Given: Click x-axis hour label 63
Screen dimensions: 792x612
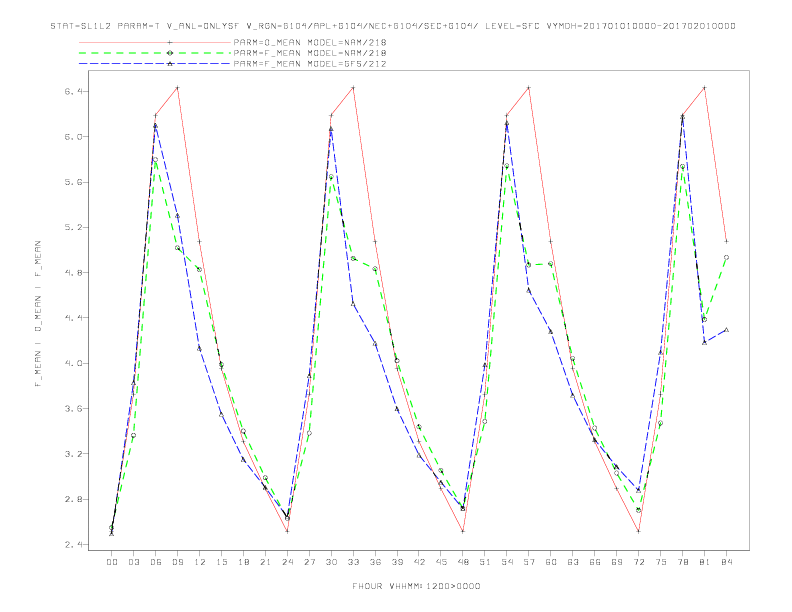Looking at the screenshot, I should tap(573, 562).
